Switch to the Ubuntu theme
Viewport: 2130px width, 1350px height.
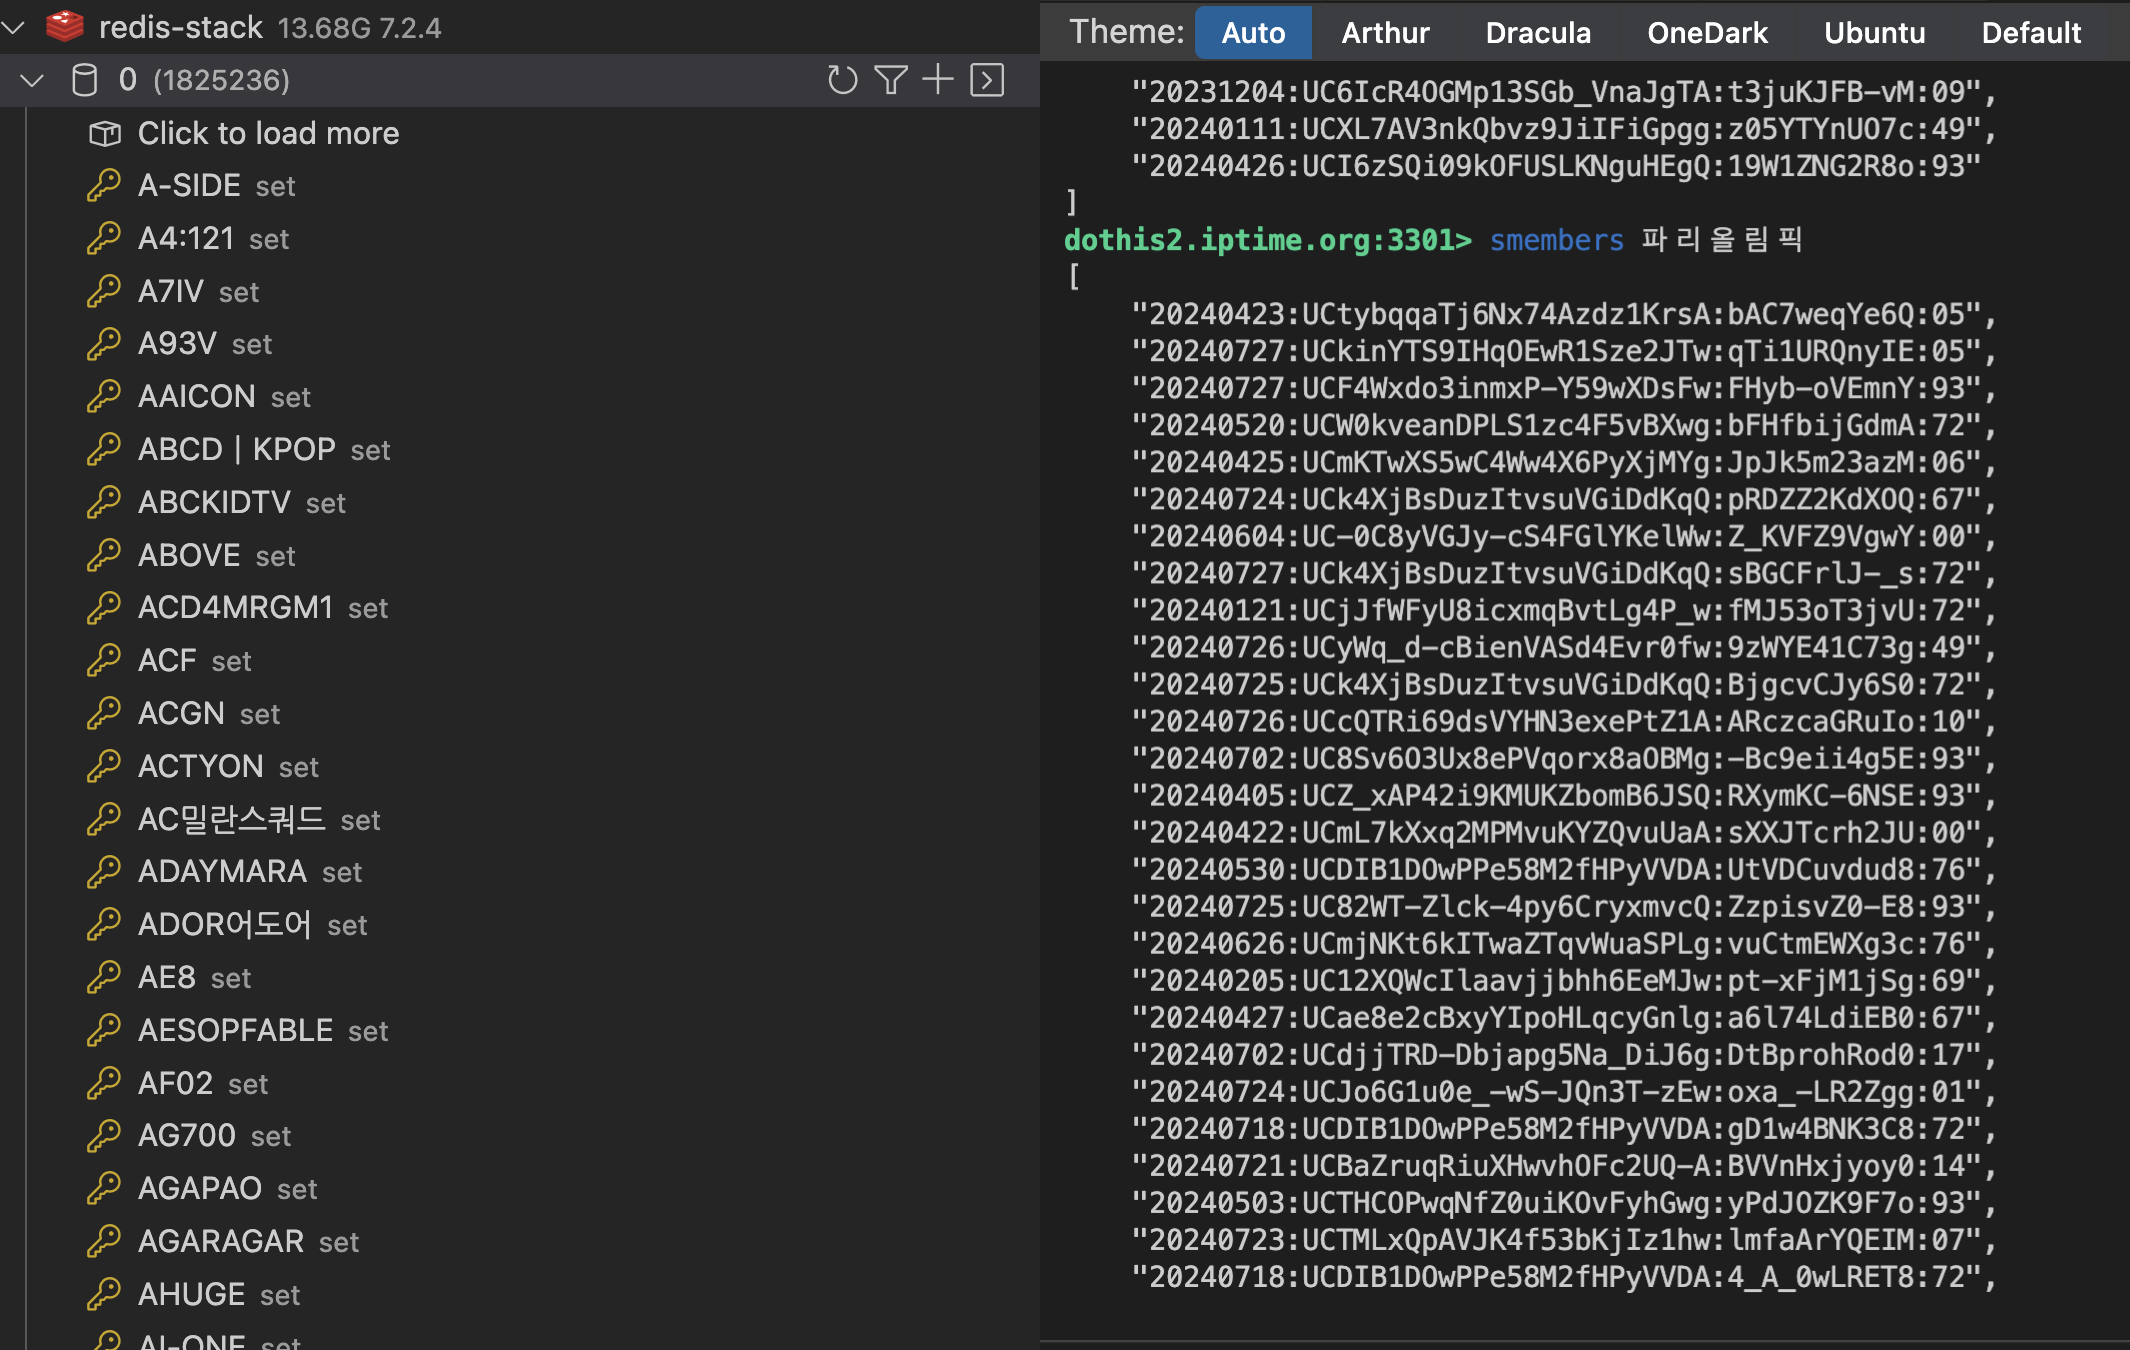[1874, 33]
